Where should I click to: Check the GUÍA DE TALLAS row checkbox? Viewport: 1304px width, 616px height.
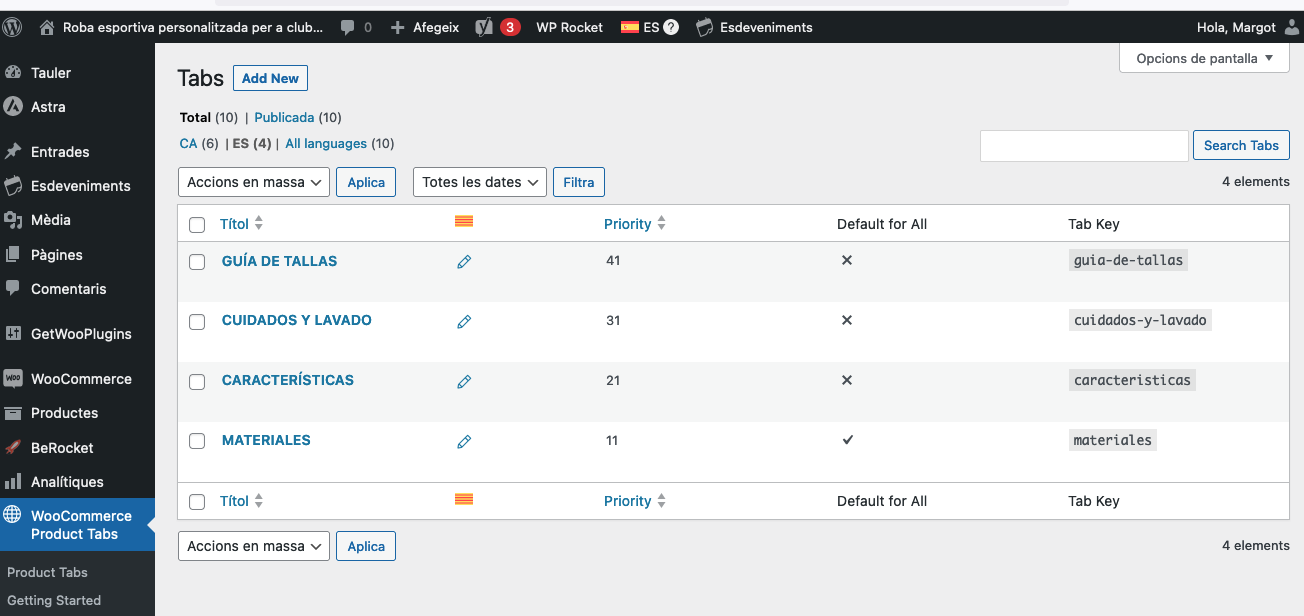point(197,262)
